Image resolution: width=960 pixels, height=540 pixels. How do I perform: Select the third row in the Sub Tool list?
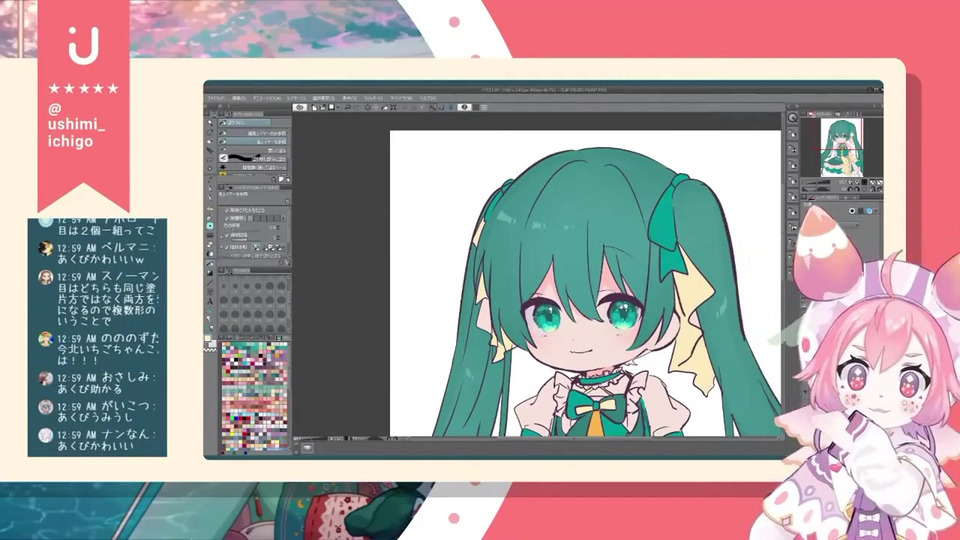pyautogui.click(x=253, y=150)
